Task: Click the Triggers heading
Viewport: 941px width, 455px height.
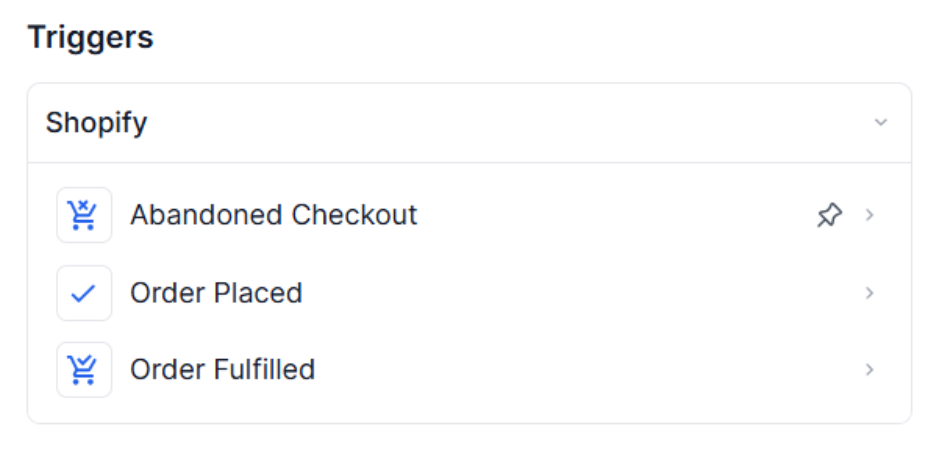Action: tap(90, 38)
